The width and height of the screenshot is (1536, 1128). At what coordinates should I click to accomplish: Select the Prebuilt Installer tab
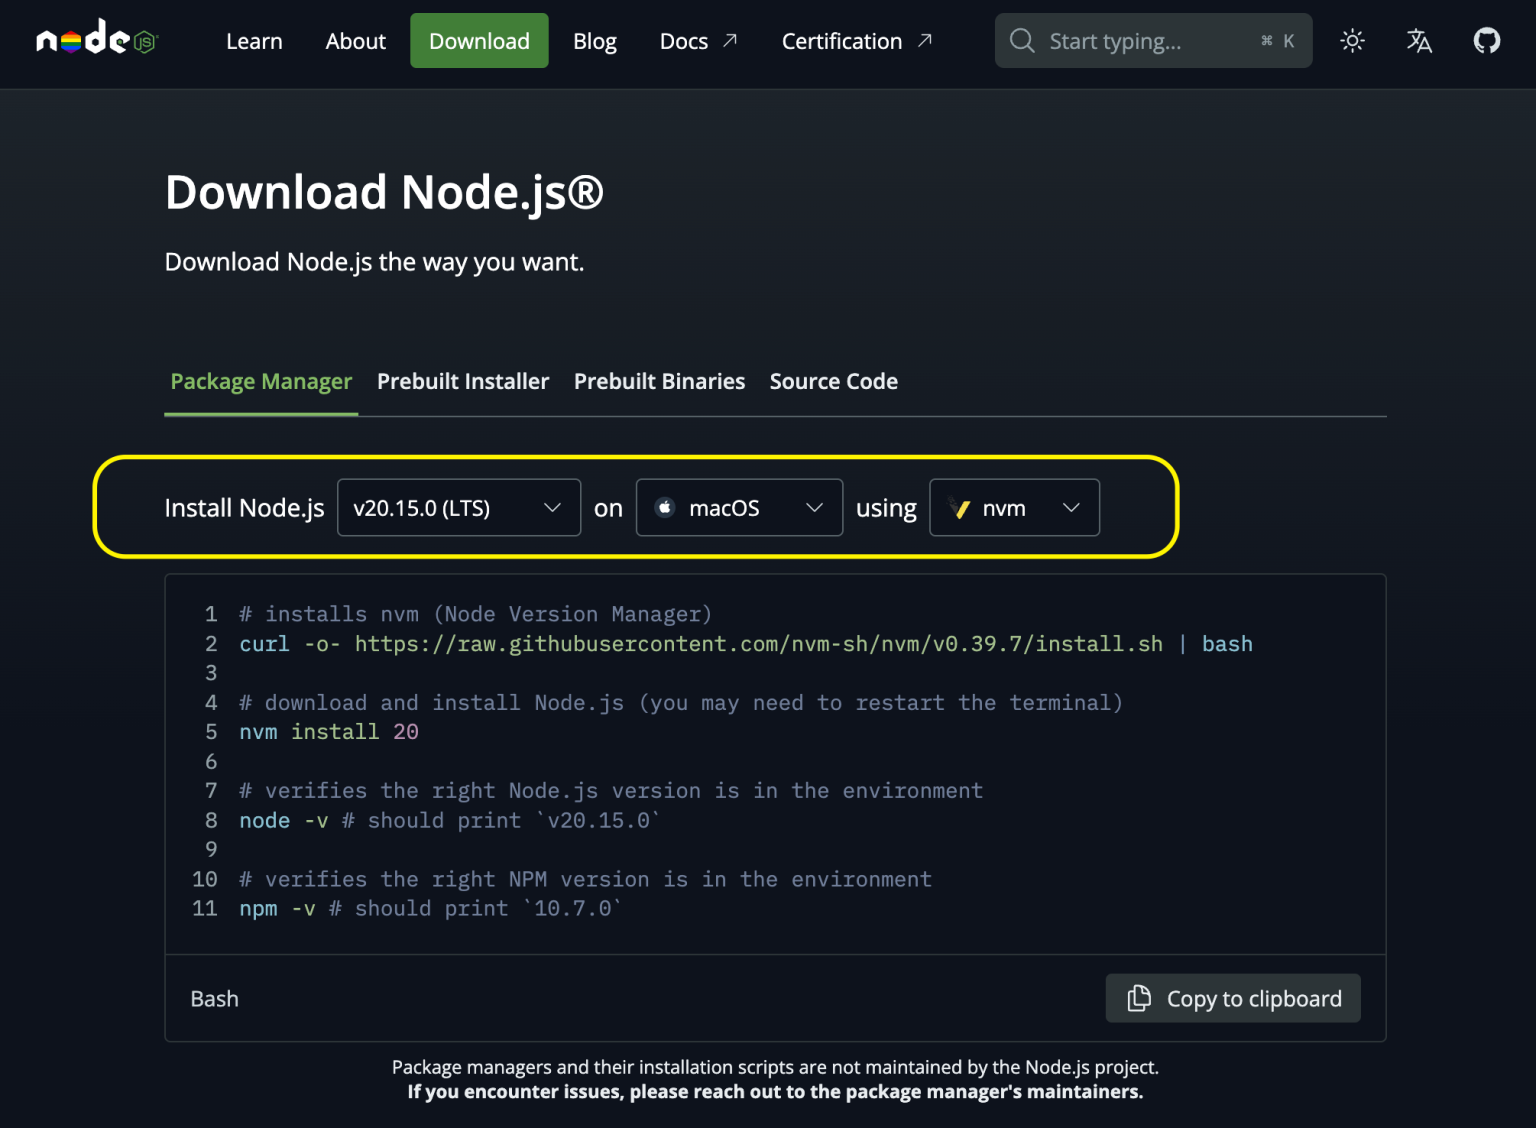[463, 381]
